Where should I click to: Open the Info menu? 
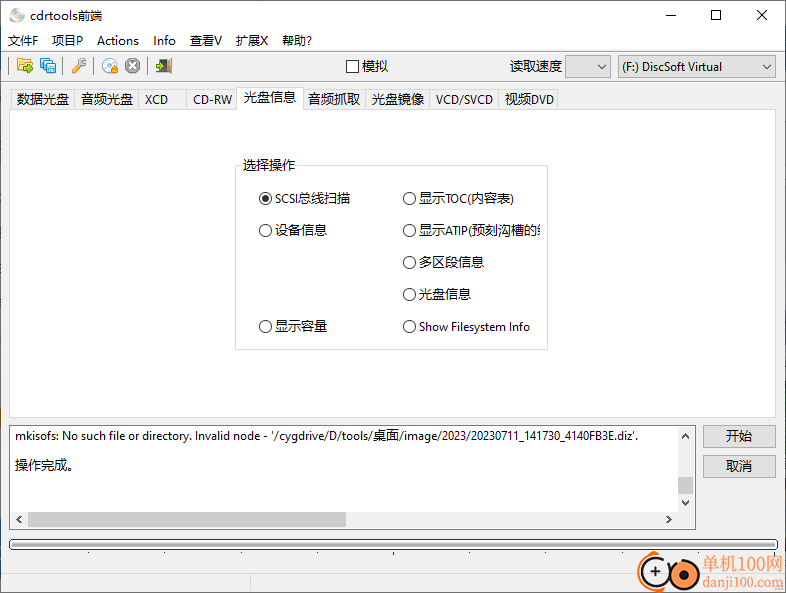164,41
